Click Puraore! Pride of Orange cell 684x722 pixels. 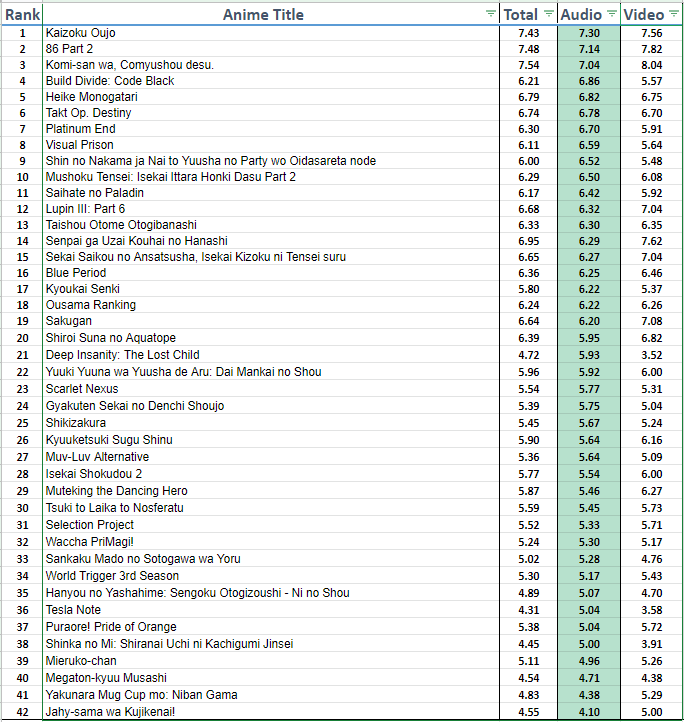click(271, 627)
